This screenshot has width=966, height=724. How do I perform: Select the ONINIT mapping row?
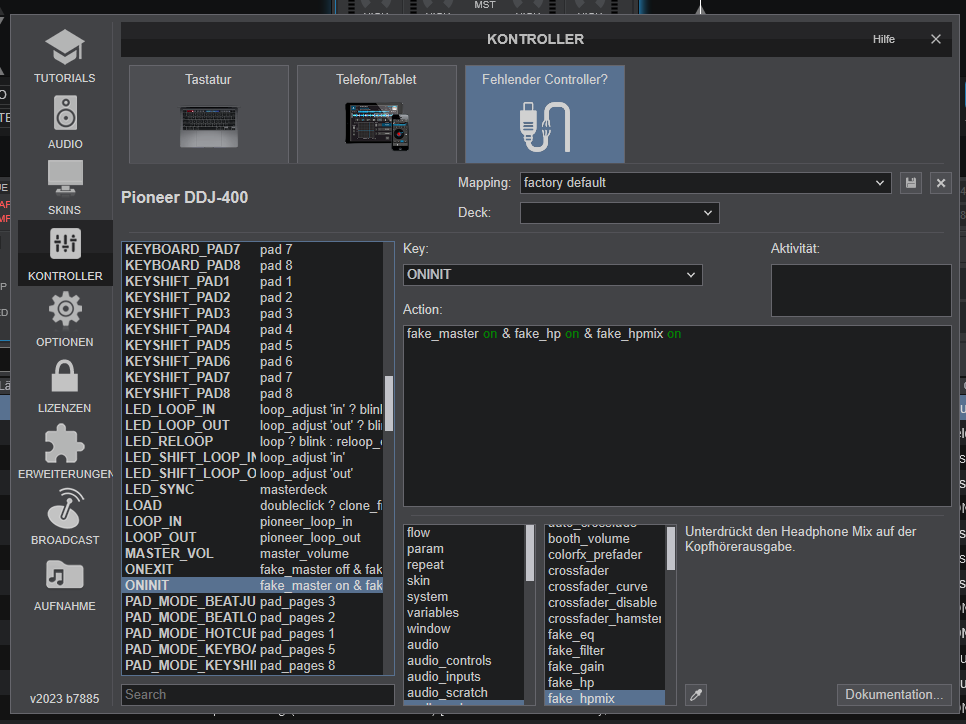click(253, 585)
